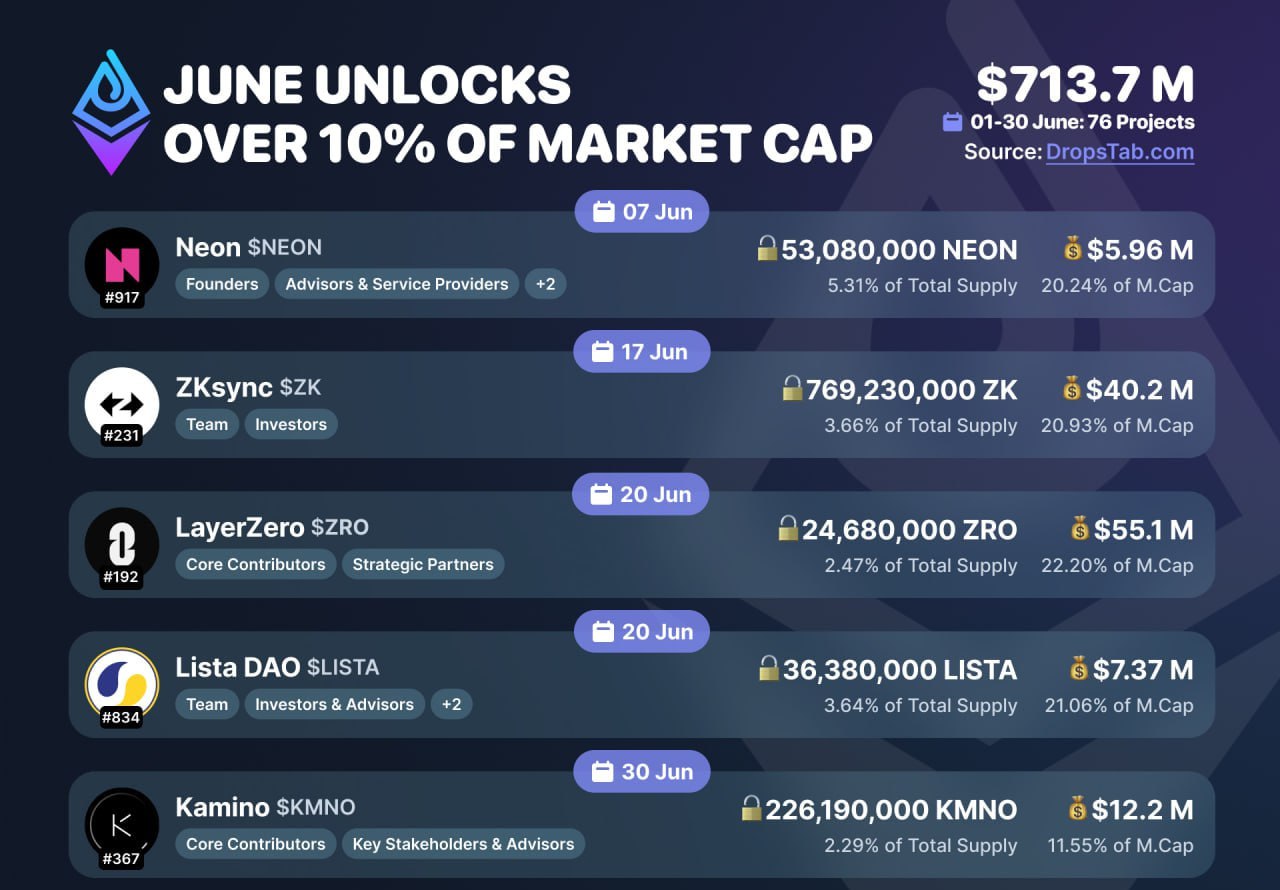
Task: Select the 17 Jun date badge
Action: [x=641, y=352]
